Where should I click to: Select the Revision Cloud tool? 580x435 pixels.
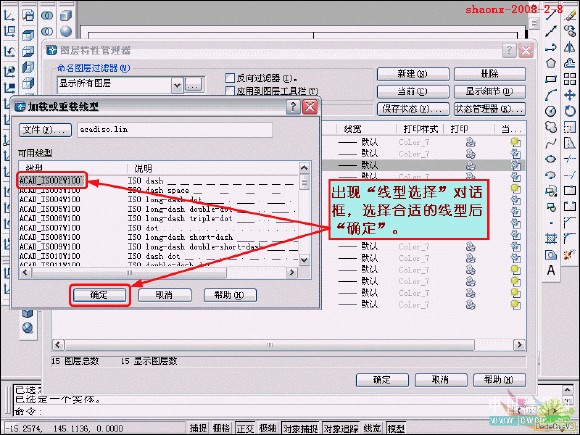(551, 127)
